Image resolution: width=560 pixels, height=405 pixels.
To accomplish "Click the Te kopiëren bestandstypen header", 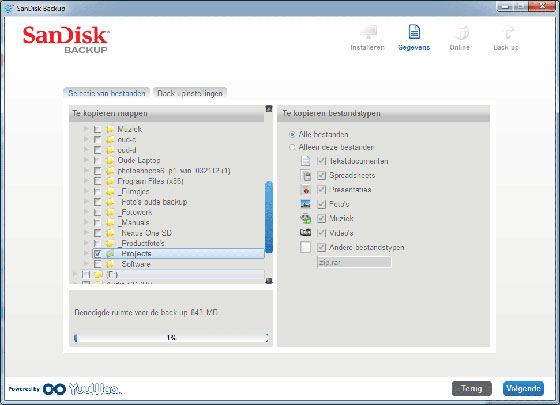I will point(383,114).
